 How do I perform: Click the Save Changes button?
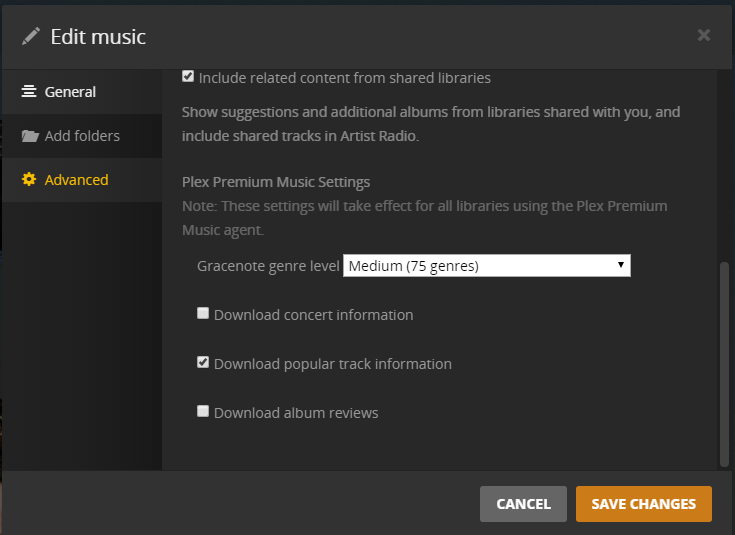[643, 504]
